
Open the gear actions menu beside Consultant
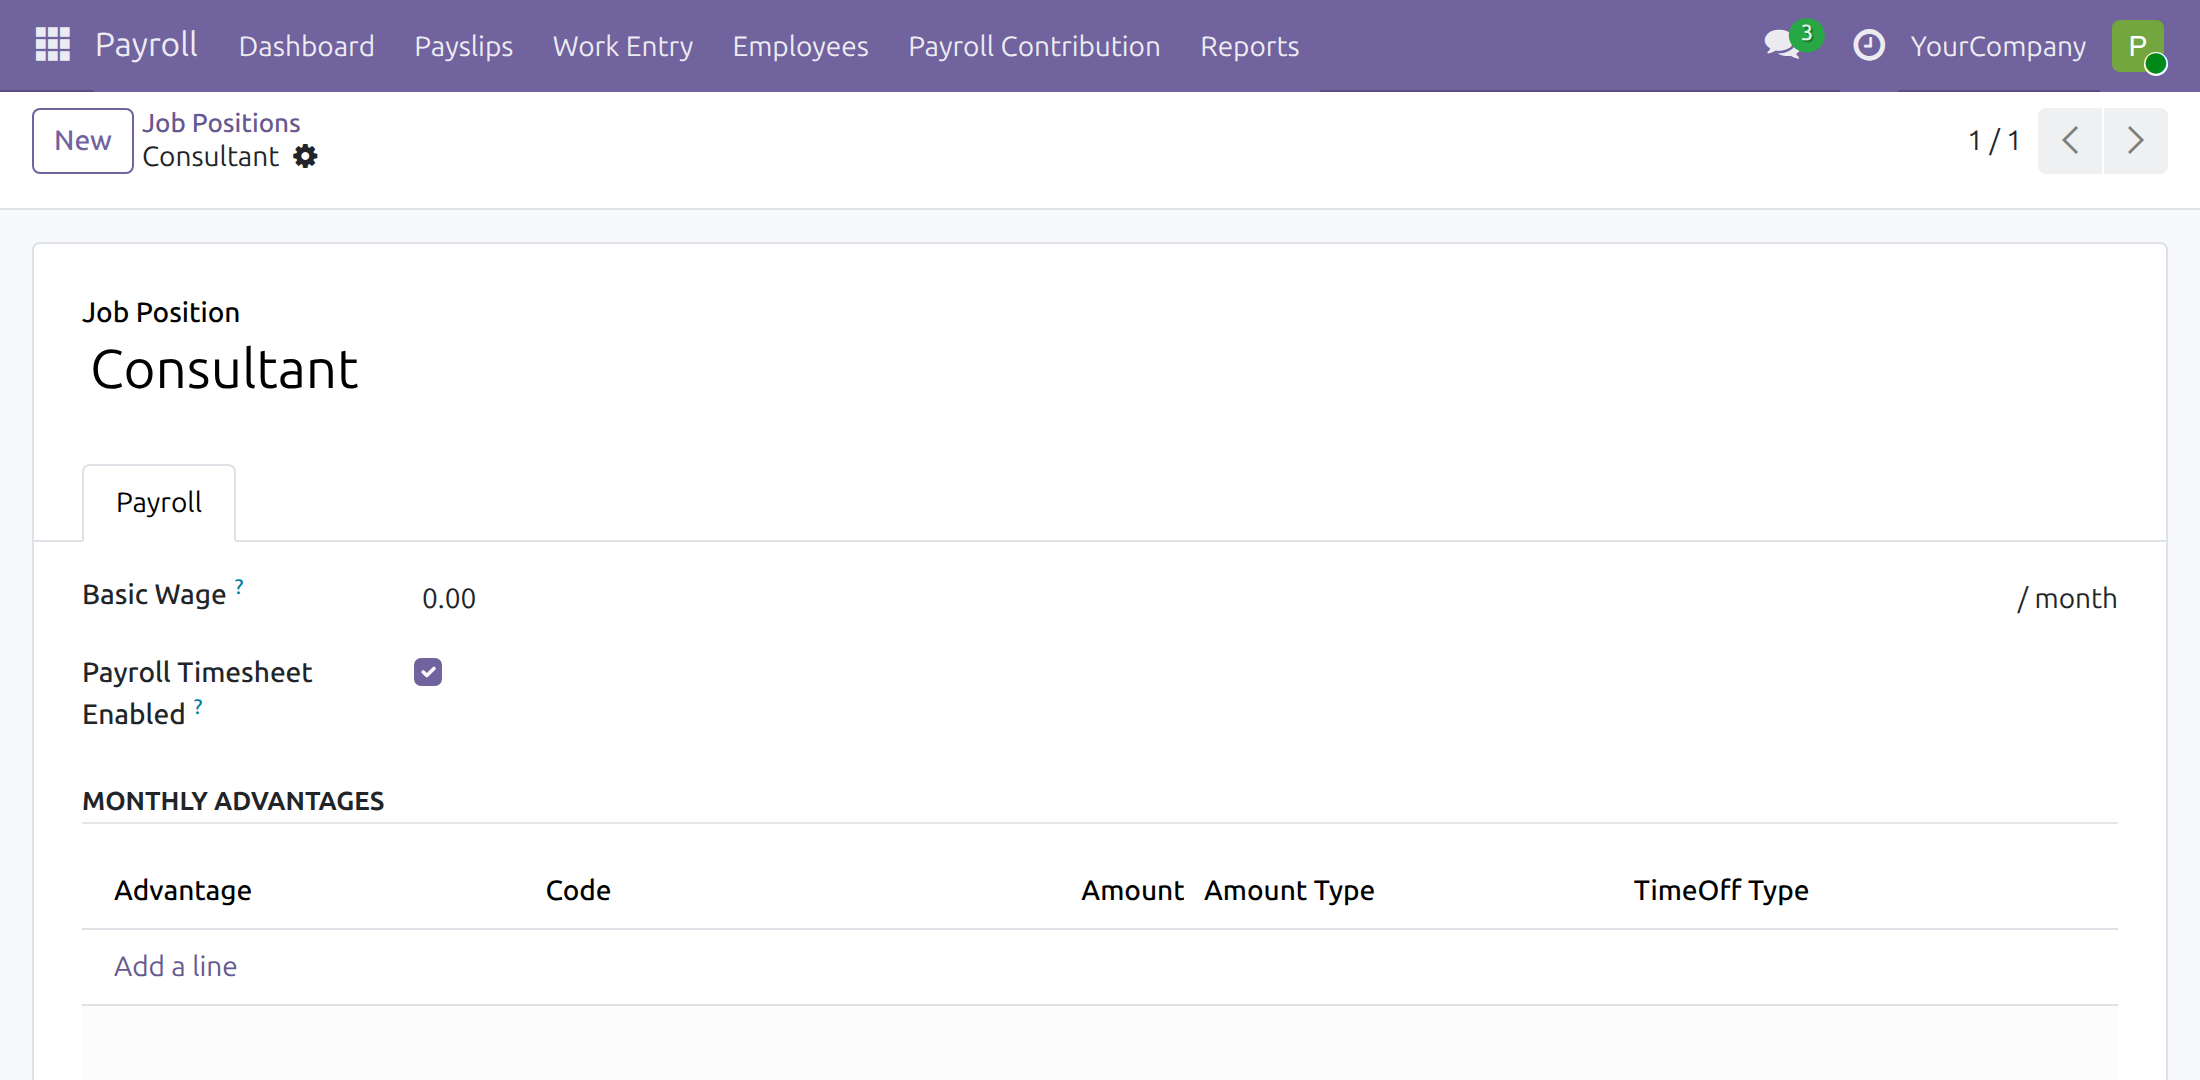(305, 156)
